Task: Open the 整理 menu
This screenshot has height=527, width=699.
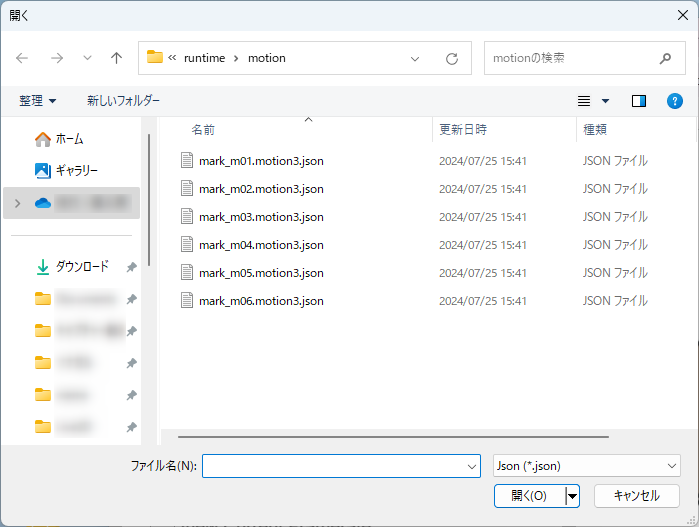Action: (38, 101)
